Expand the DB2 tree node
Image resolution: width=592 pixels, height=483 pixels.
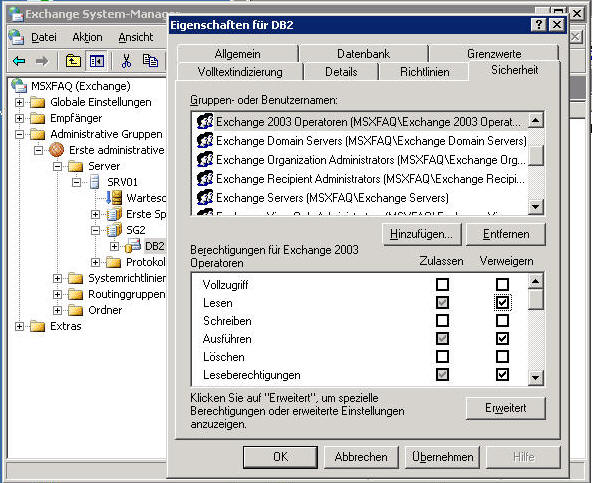(114, 246)
